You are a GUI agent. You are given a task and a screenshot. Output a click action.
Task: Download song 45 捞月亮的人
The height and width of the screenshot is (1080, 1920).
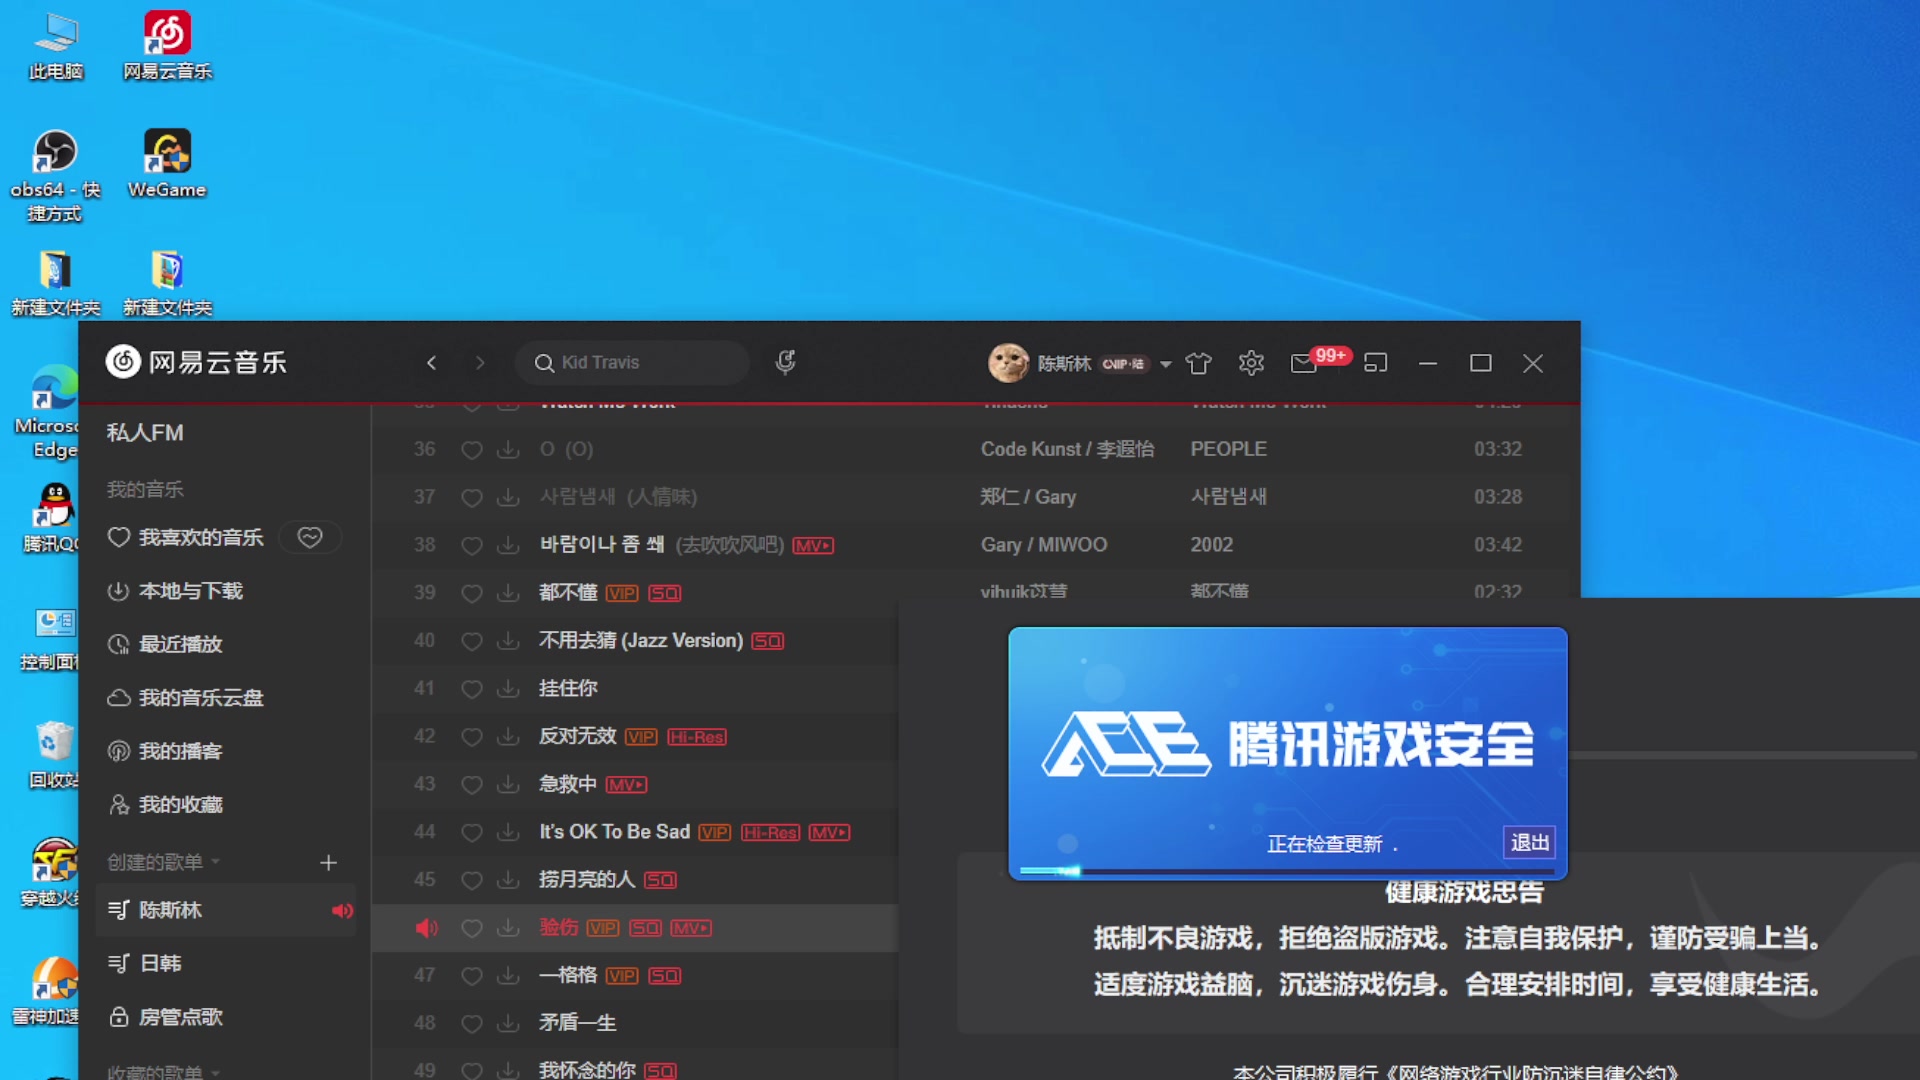[508, 880]
